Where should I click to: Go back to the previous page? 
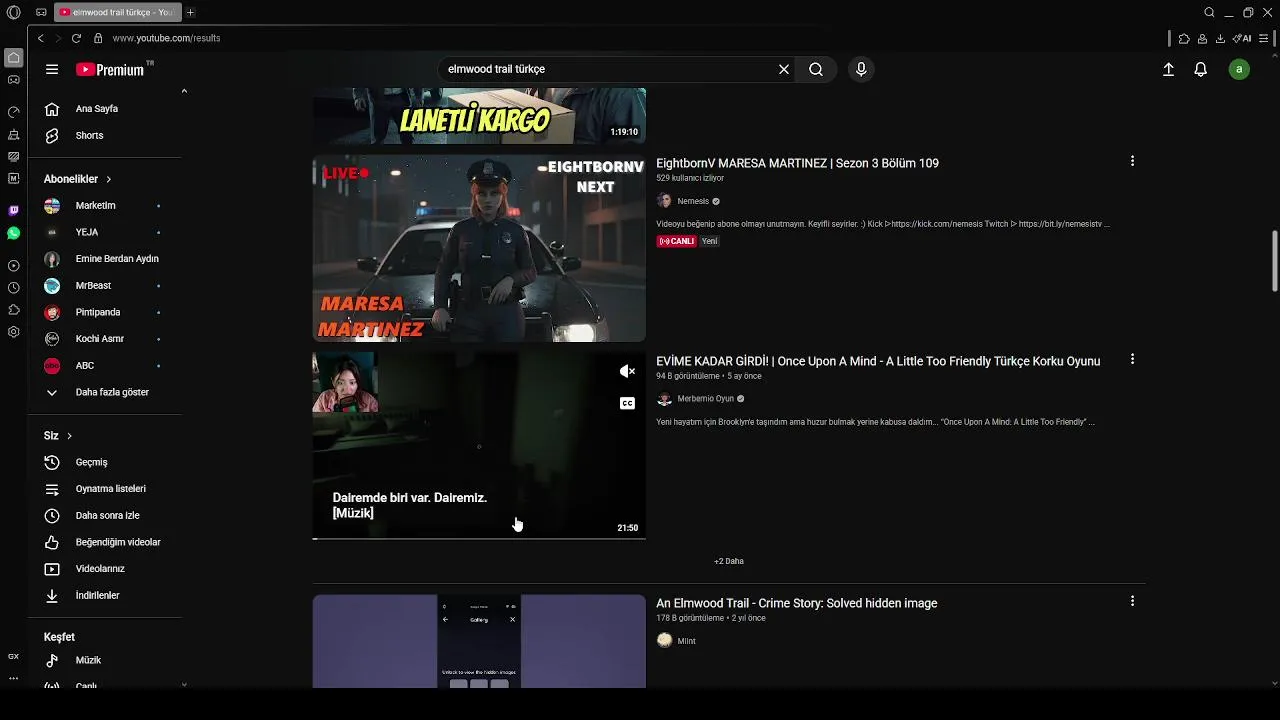click(x=40, y=38)
